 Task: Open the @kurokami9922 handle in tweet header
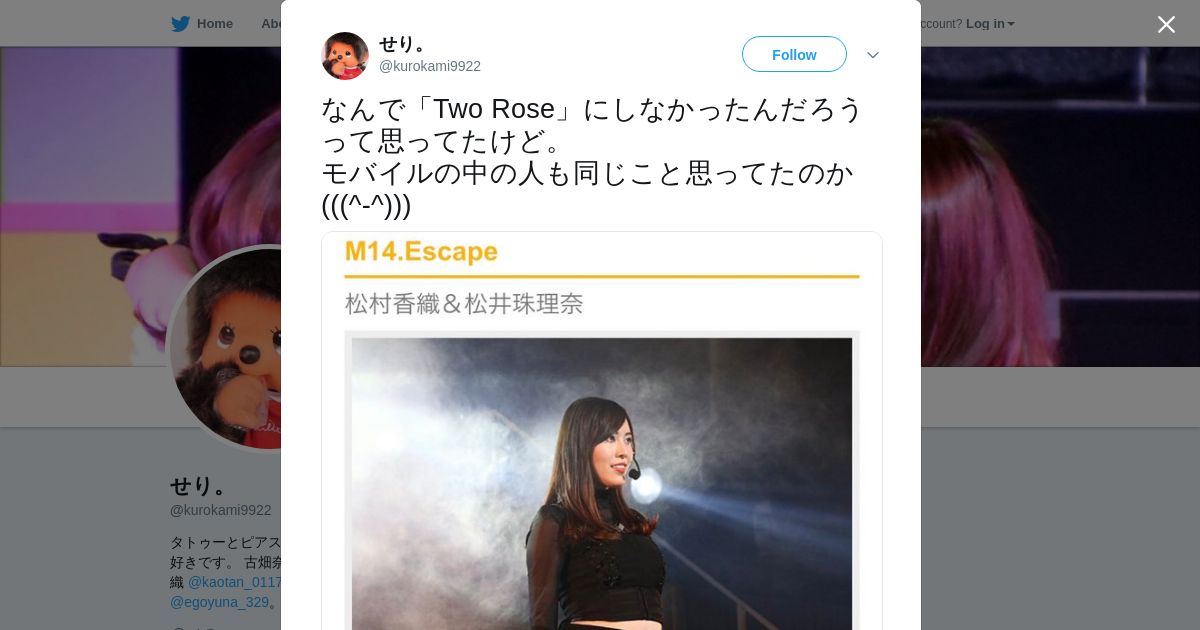(430, 66)
